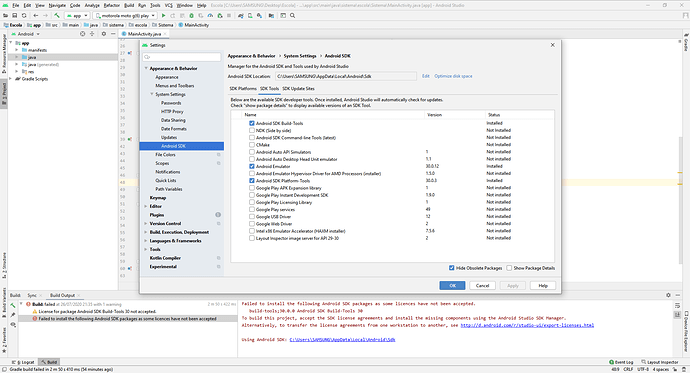Open the app run configuration dropdown
This screenshot has width=690, height=373.
(x=77, y=15)
